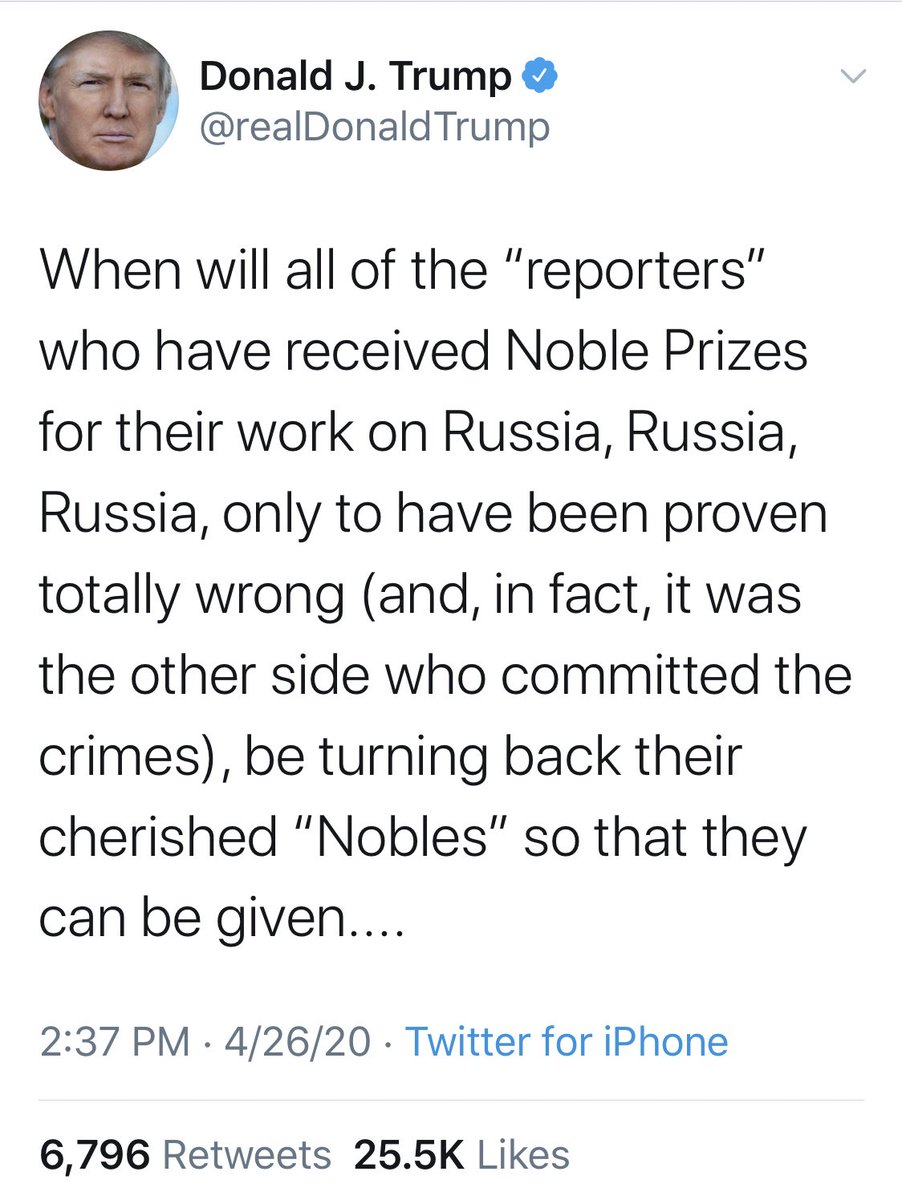The height and width of the screenshot is (1200, 902).
Task: Open the Twitter for iPhone source link
Action: pyautogui.click(x=566, y=1042)
